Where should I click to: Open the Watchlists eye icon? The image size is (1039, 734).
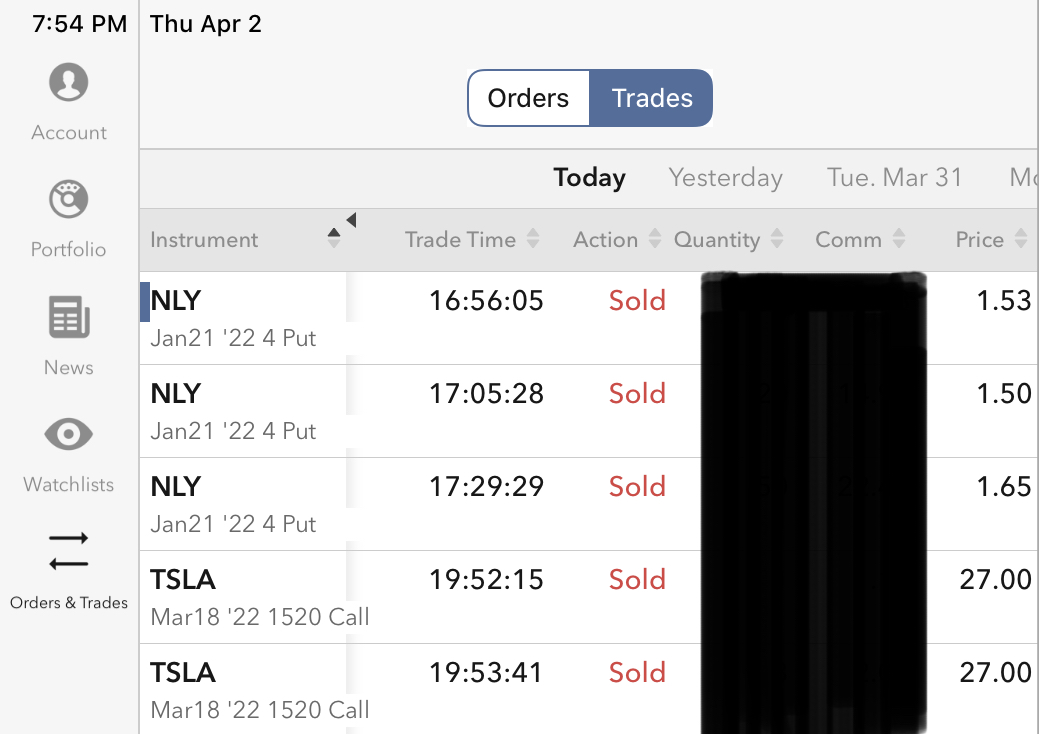pos(69,435)
